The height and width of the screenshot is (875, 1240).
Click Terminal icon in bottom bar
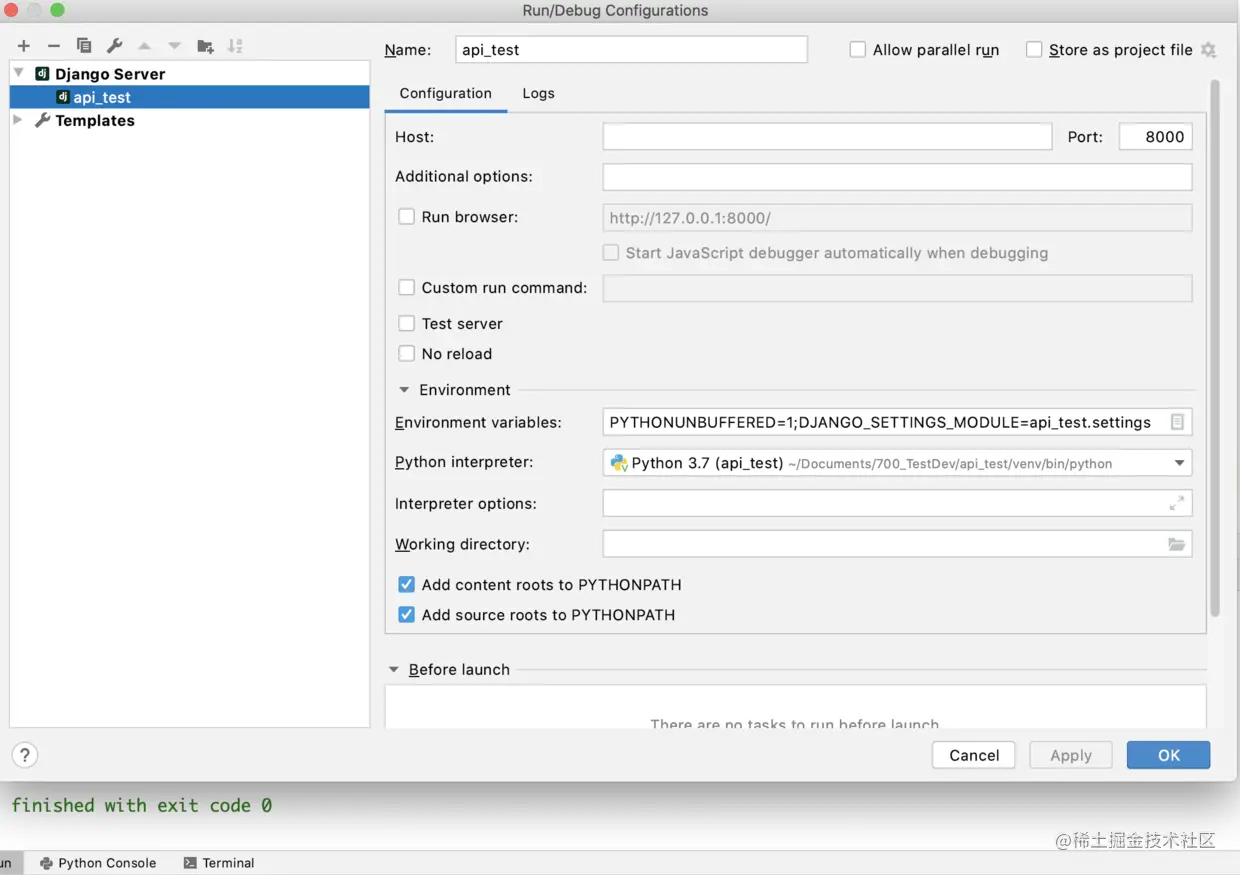190,863
